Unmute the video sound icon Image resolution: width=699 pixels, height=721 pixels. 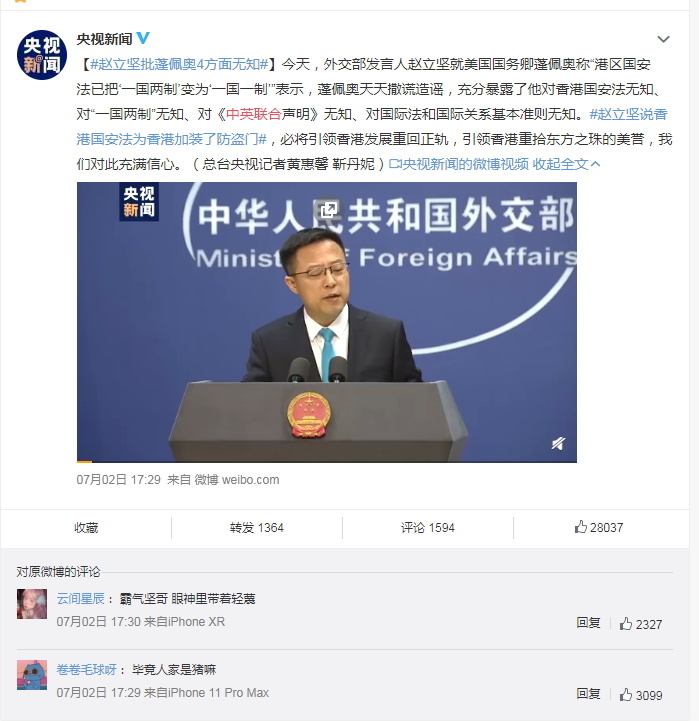558,443
